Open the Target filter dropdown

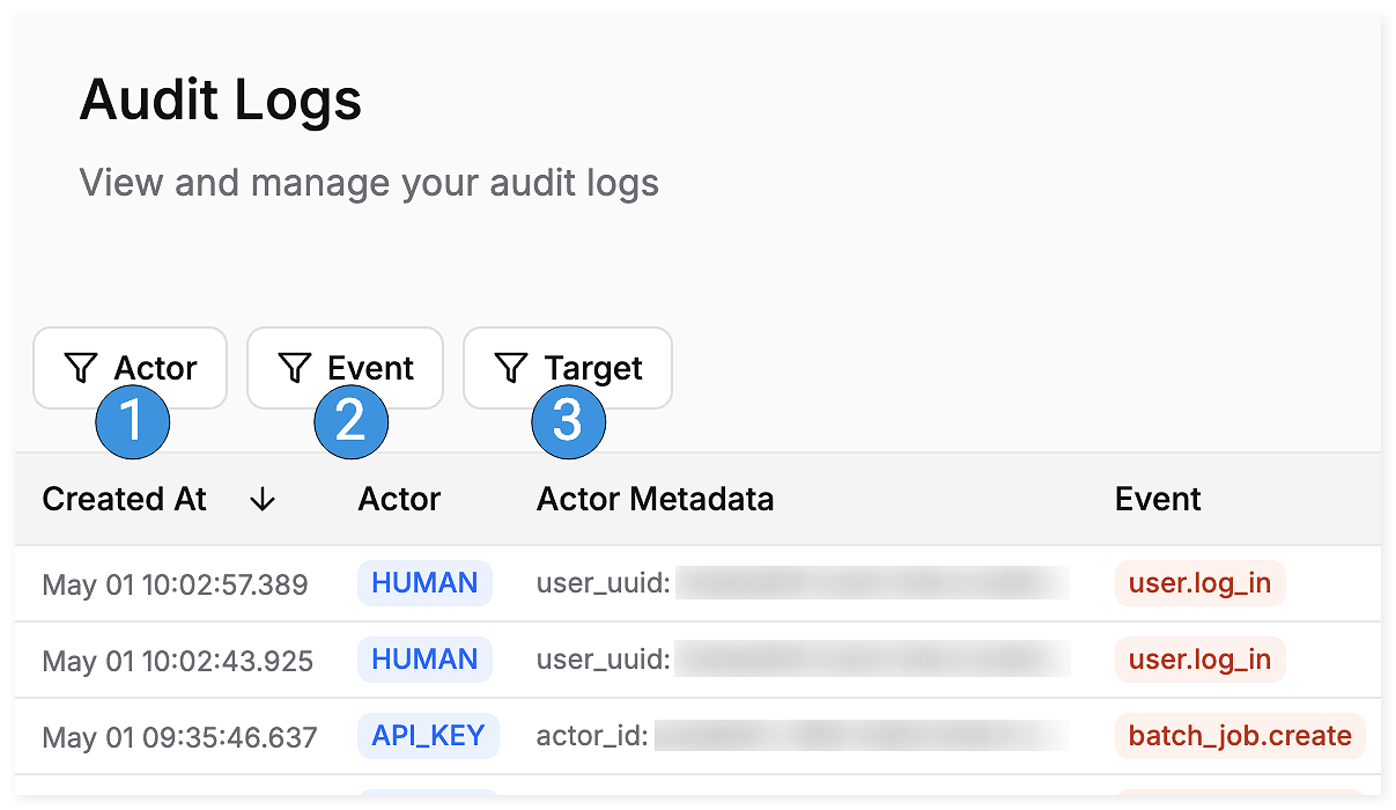coord(568,368)
